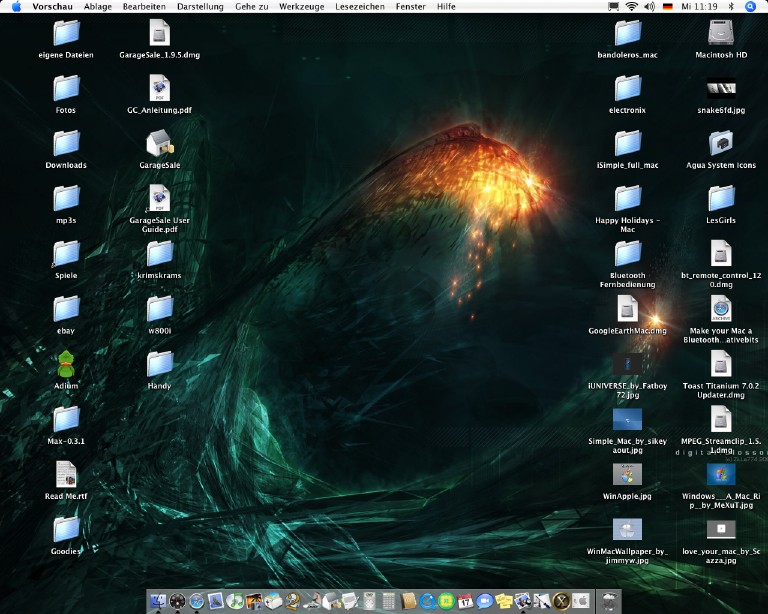Launch QuickTime Player from the Dock

tap(427, 601)
